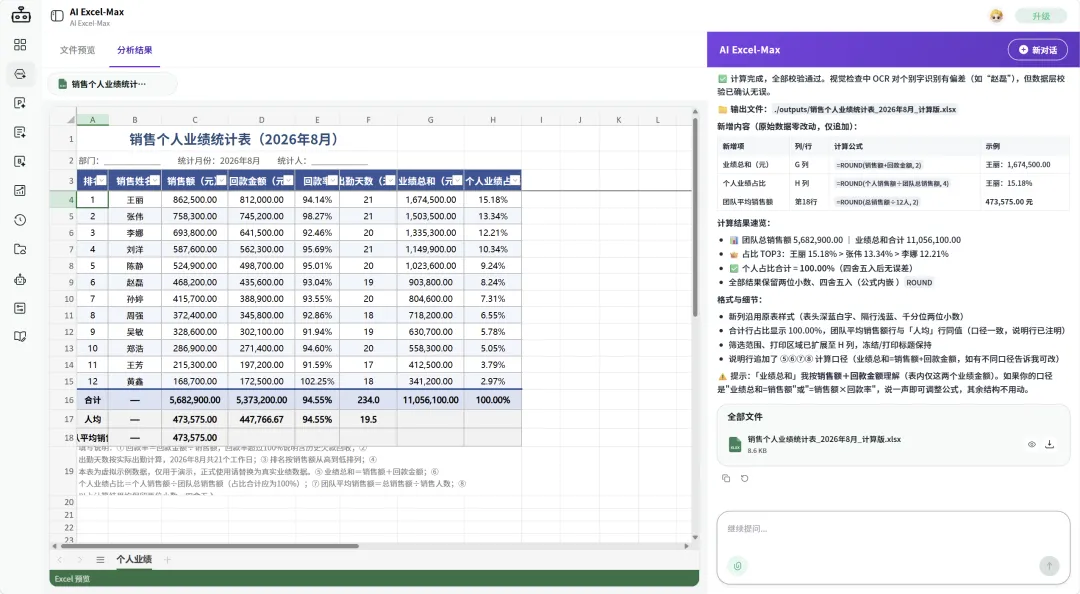Click the horizontal scrollbar under the spreadsheet

(x=209, y=546)
